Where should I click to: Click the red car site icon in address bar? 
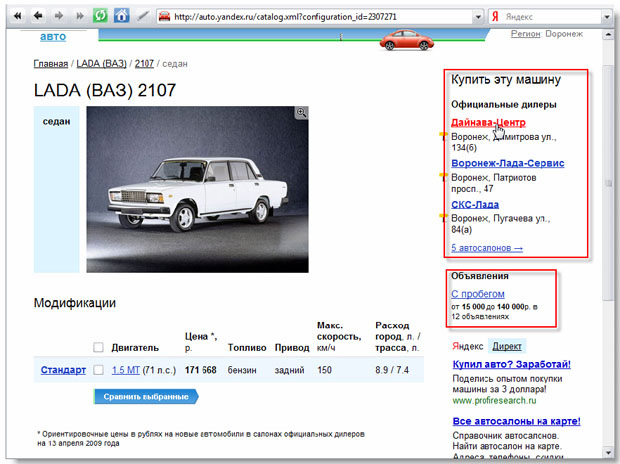(x=164, y=16)
